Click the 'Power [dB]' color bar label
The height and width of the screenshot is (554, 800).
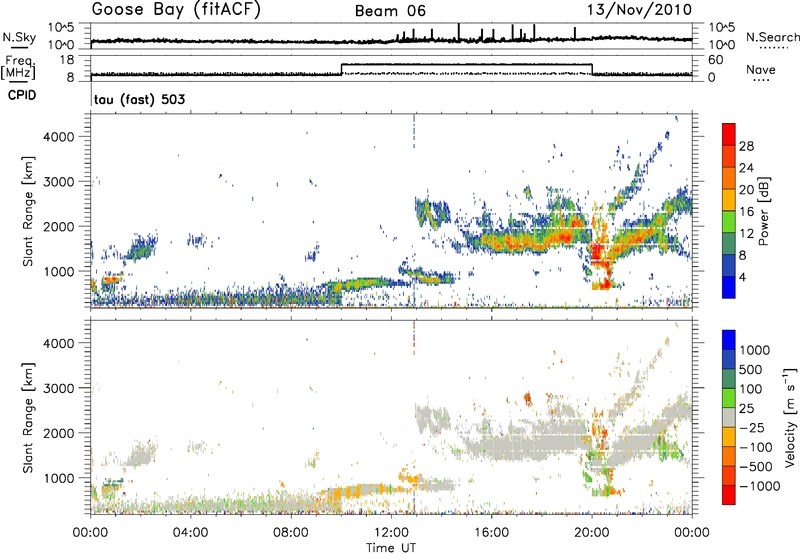(763, 211)
